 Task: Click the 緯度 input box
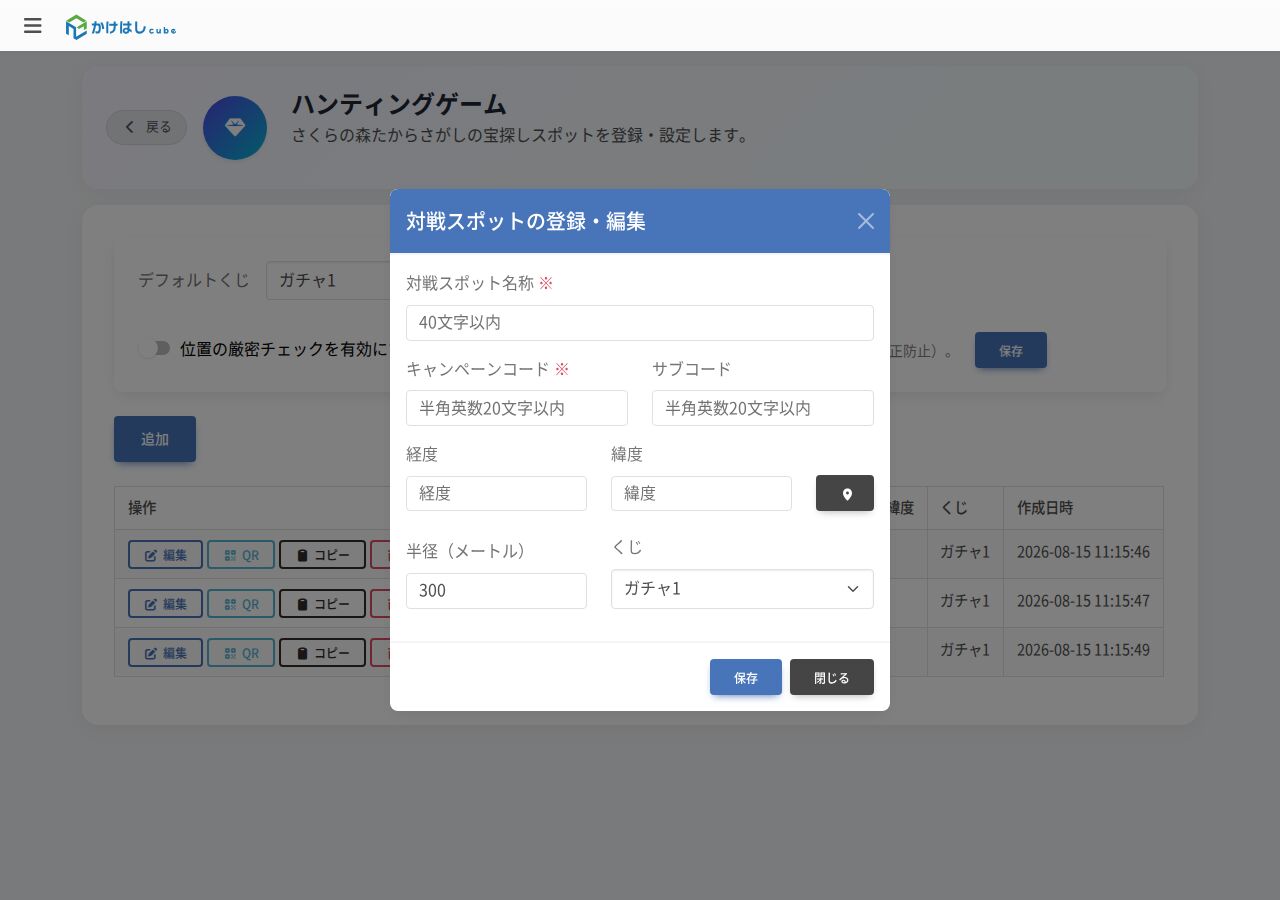pos(701,493)
